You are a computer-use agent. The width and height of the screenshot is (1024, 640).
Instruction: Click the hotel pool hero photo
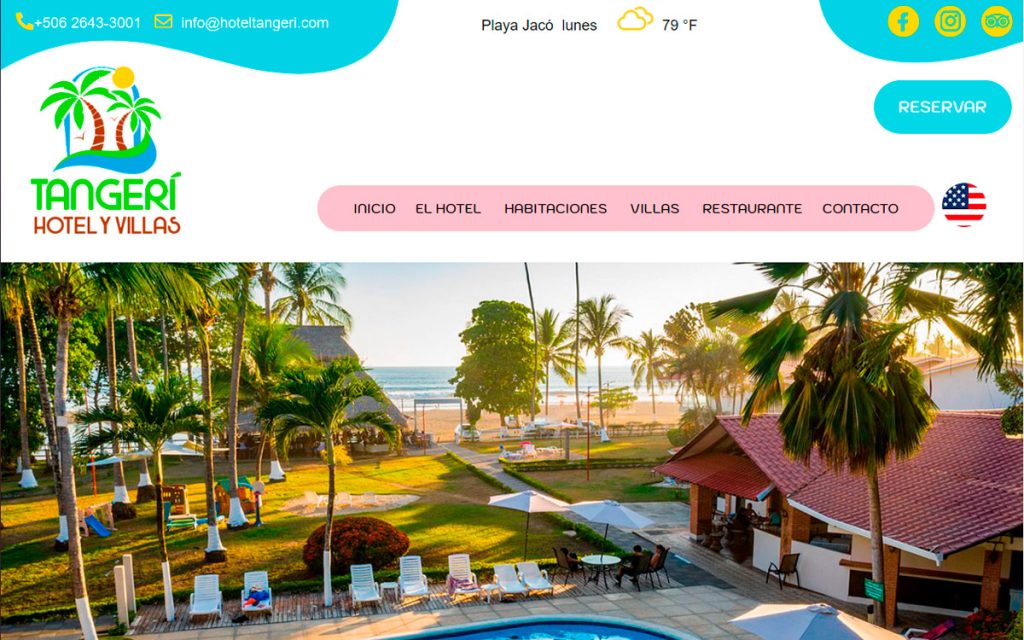coord(512,451)
